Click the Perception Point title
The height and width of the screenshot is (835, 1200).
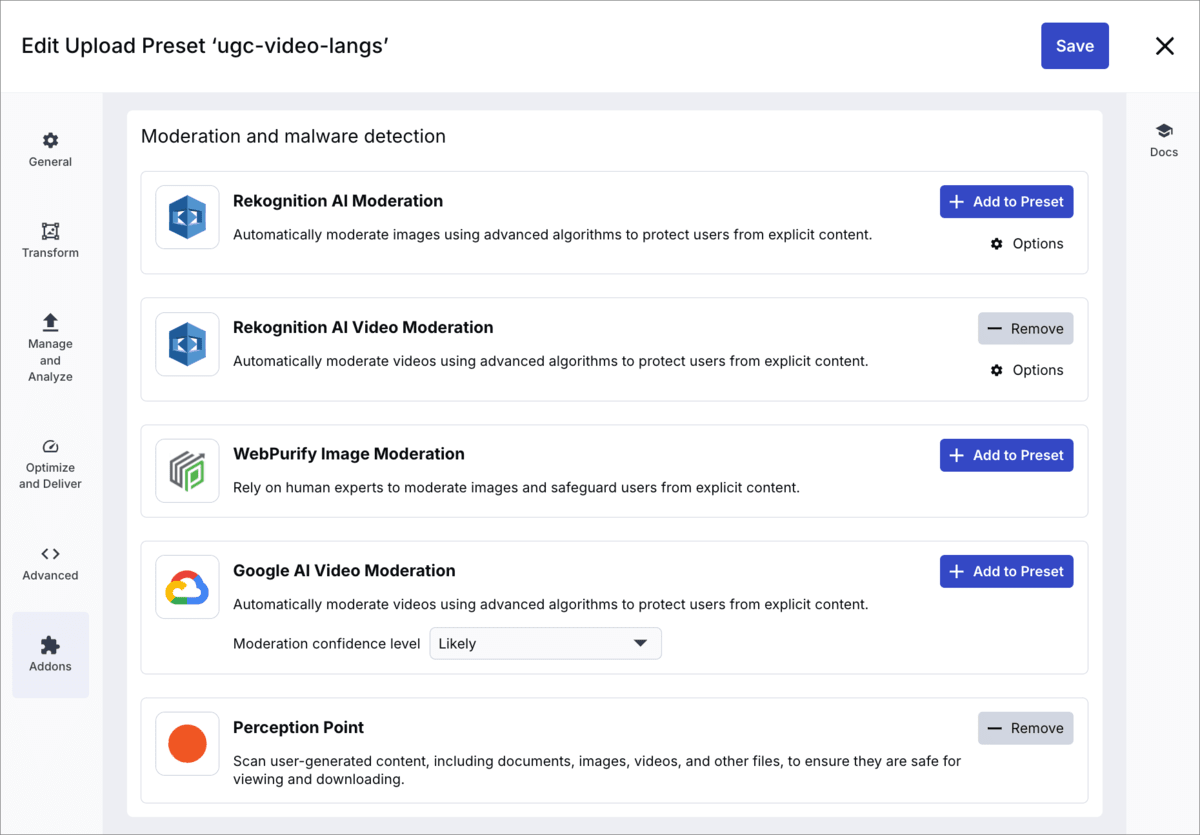coord(298,728)
